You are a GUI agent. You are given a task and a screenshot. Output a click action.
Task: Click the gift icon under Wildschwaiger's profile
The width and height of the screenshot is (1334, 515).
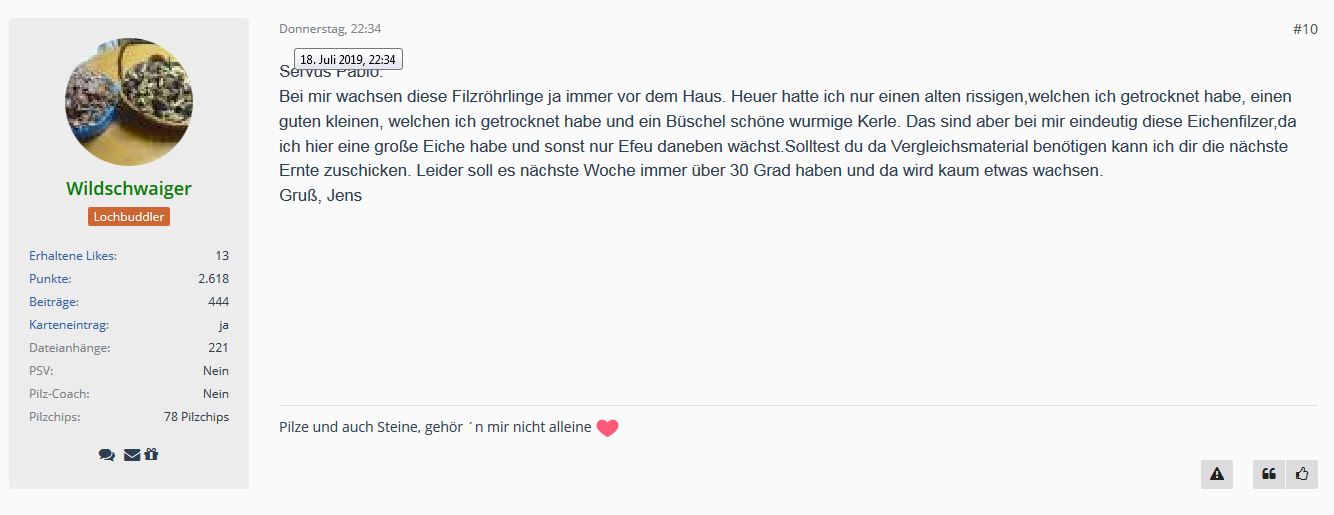point(151,455)
